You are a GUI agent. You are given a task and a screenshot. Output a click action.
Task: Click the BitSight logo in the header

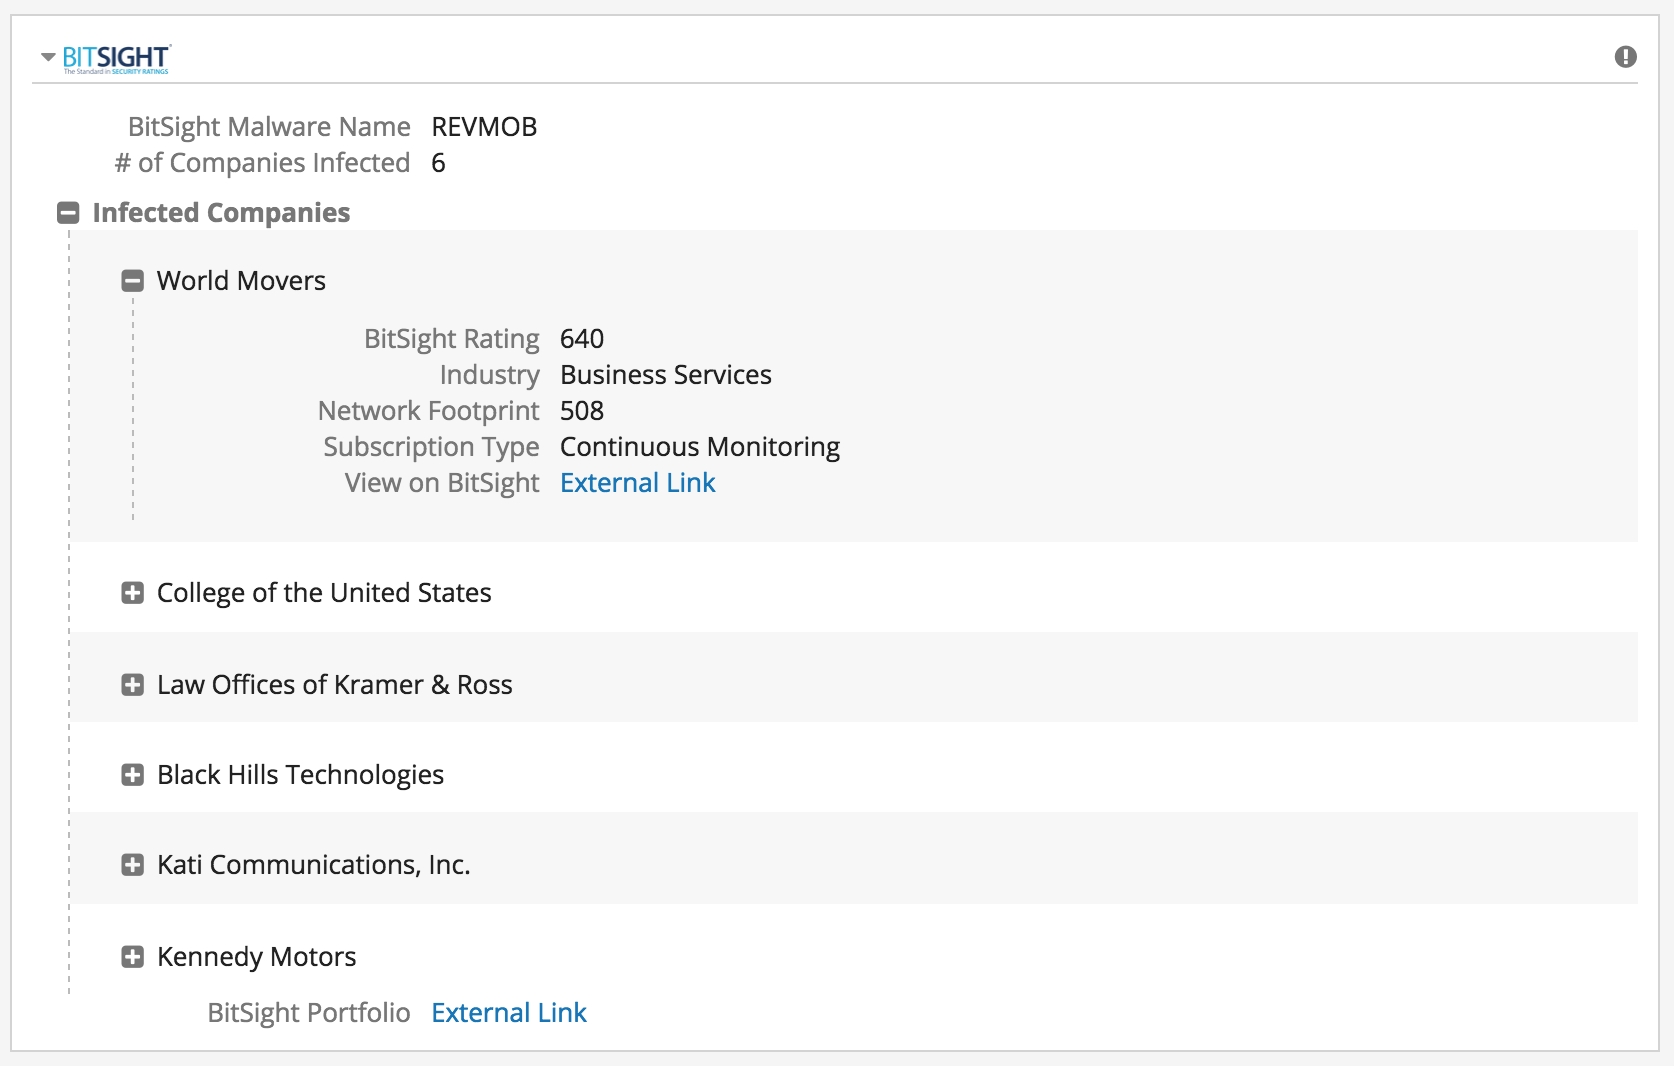click(116, 58)
